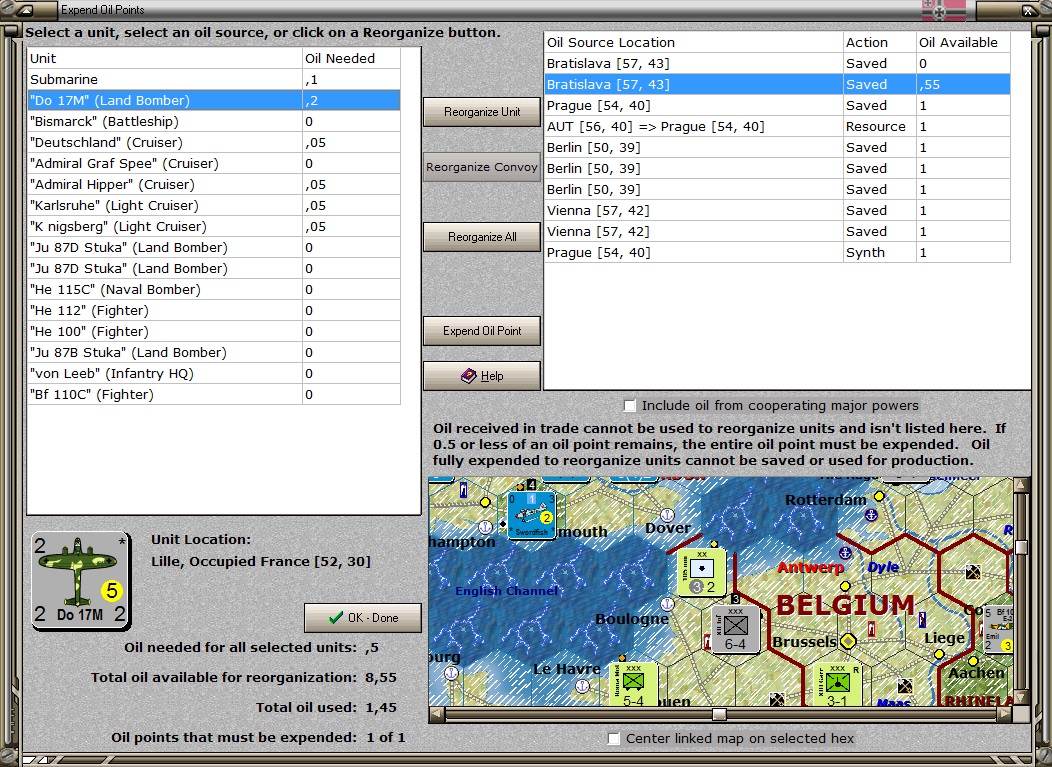
Task: Click the green 3-1 unit counter near Maas
Action: [x=837, y=685]
